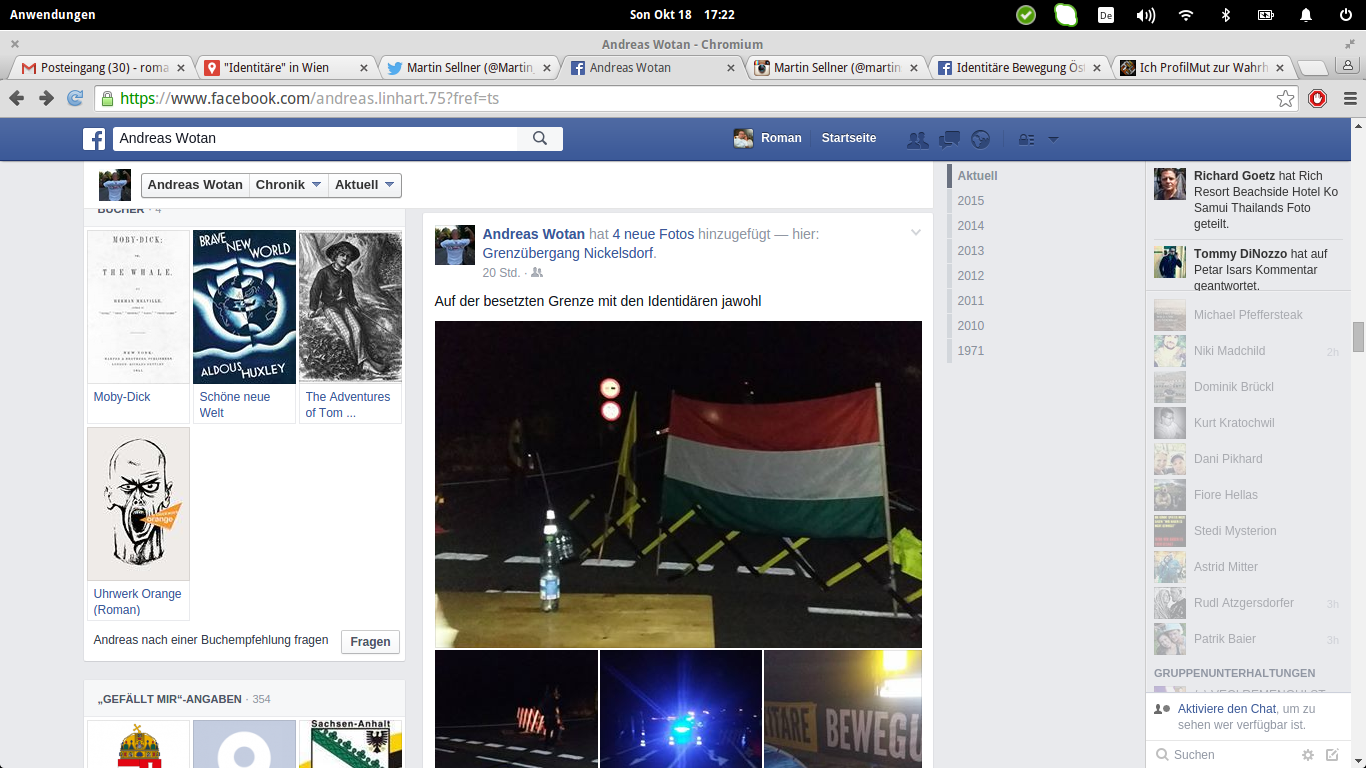Image resolution: width=1366 pixels, height=768 pixels.
Task: Open notifications globe icon
Action: coord(980,140)
